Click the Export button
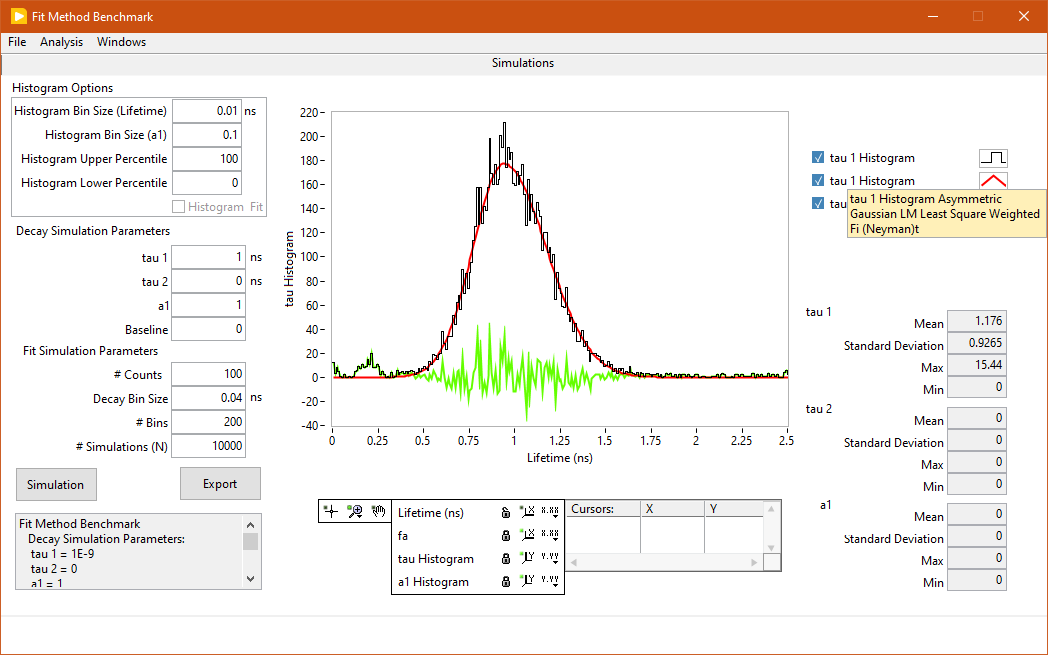 [x=220, y=483]
